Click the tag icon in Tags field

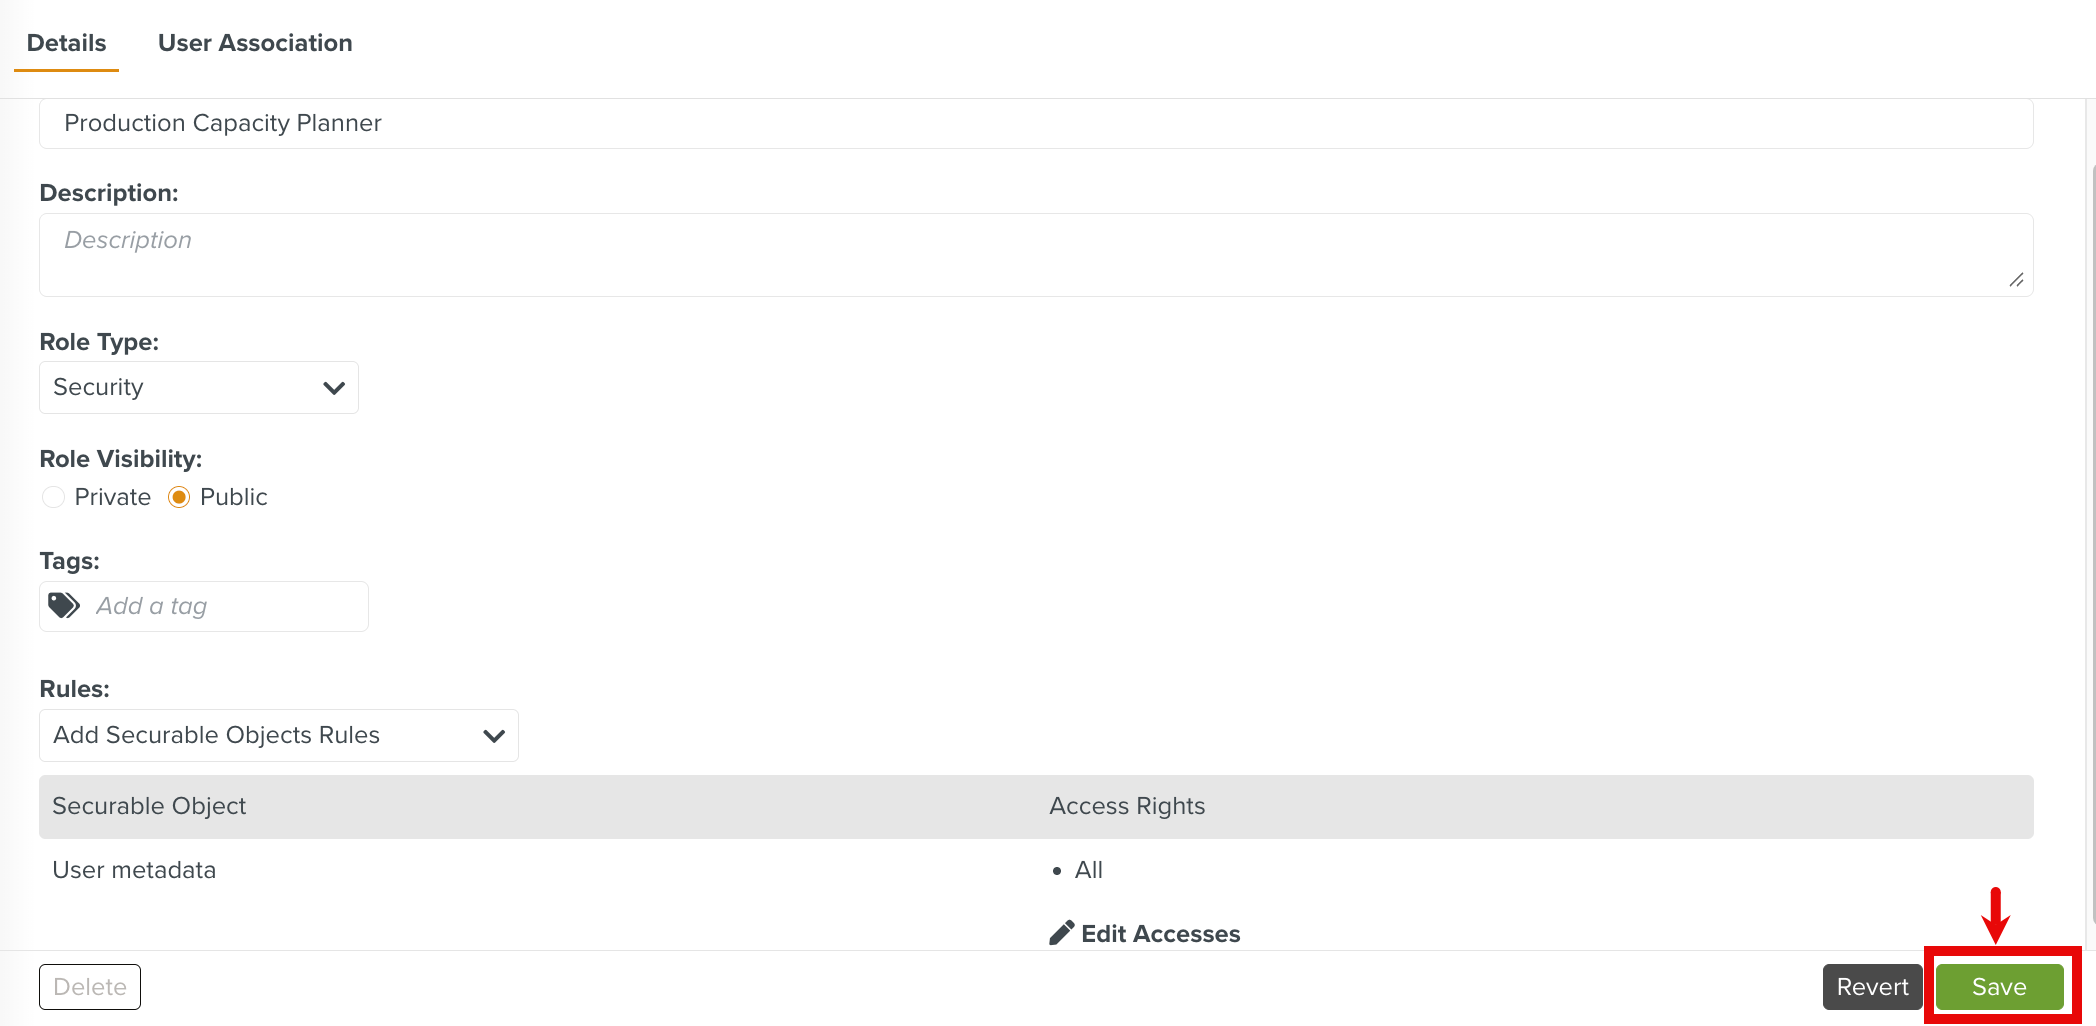pos(64,606)
